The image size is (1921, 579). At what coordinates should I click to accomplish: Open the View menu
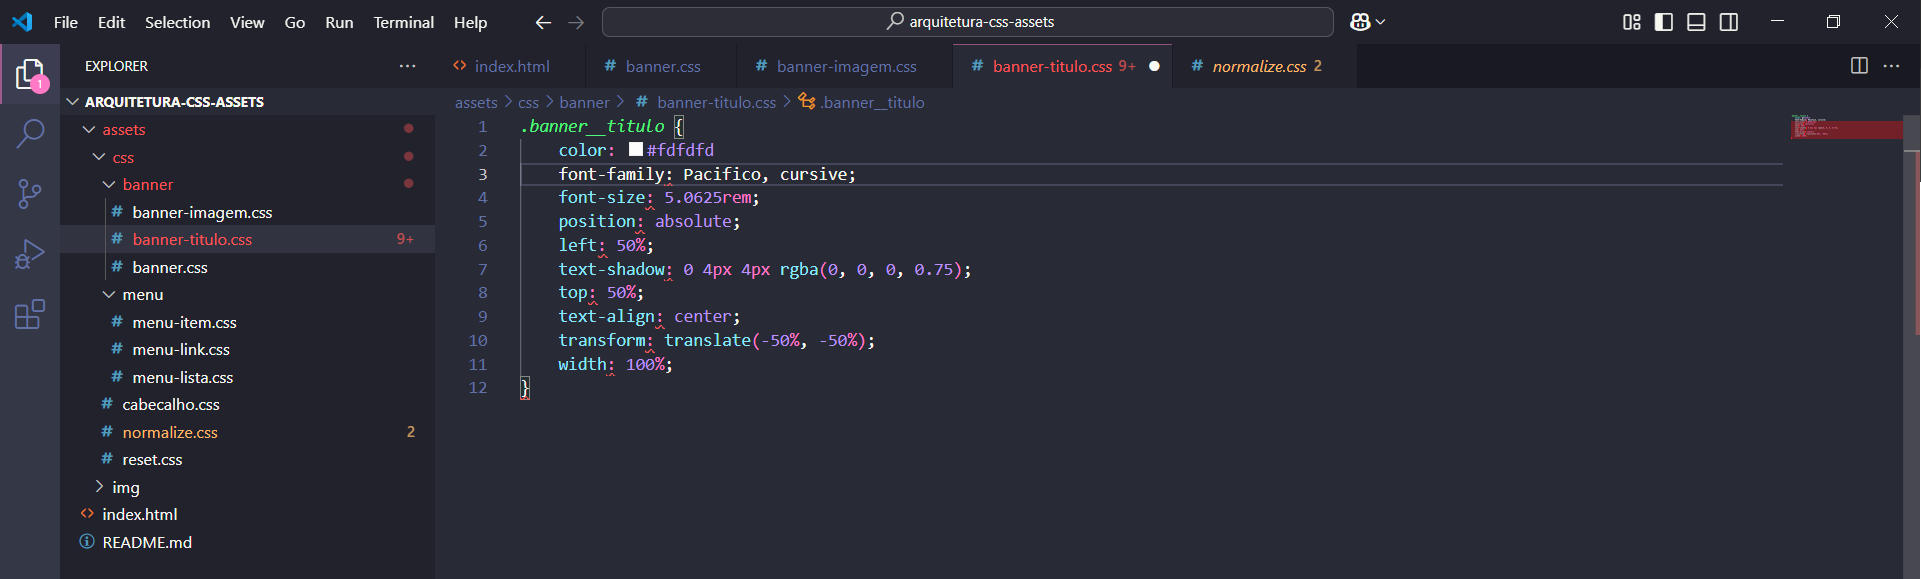pos(247,22)
